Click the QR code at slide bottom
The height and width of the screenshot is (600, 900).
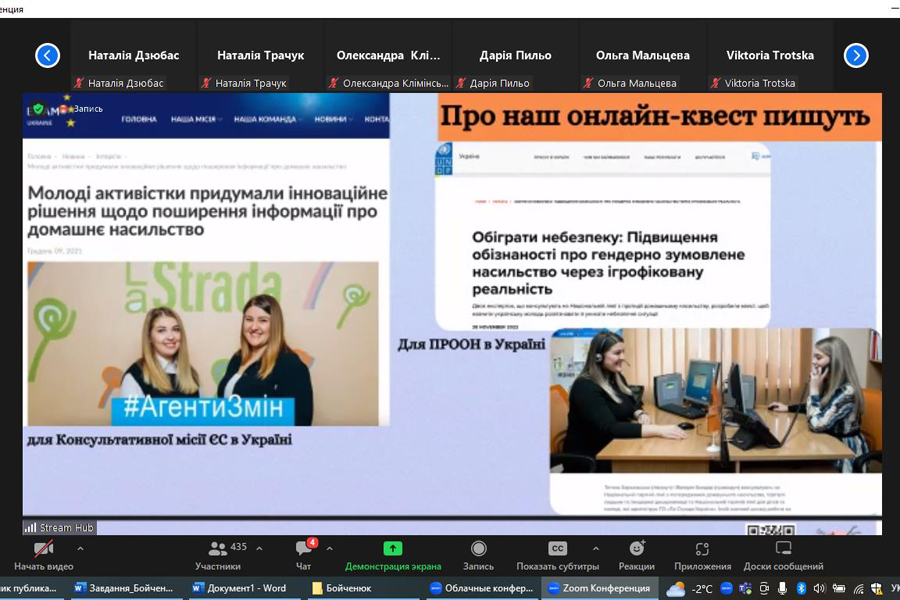coord(771,529)
